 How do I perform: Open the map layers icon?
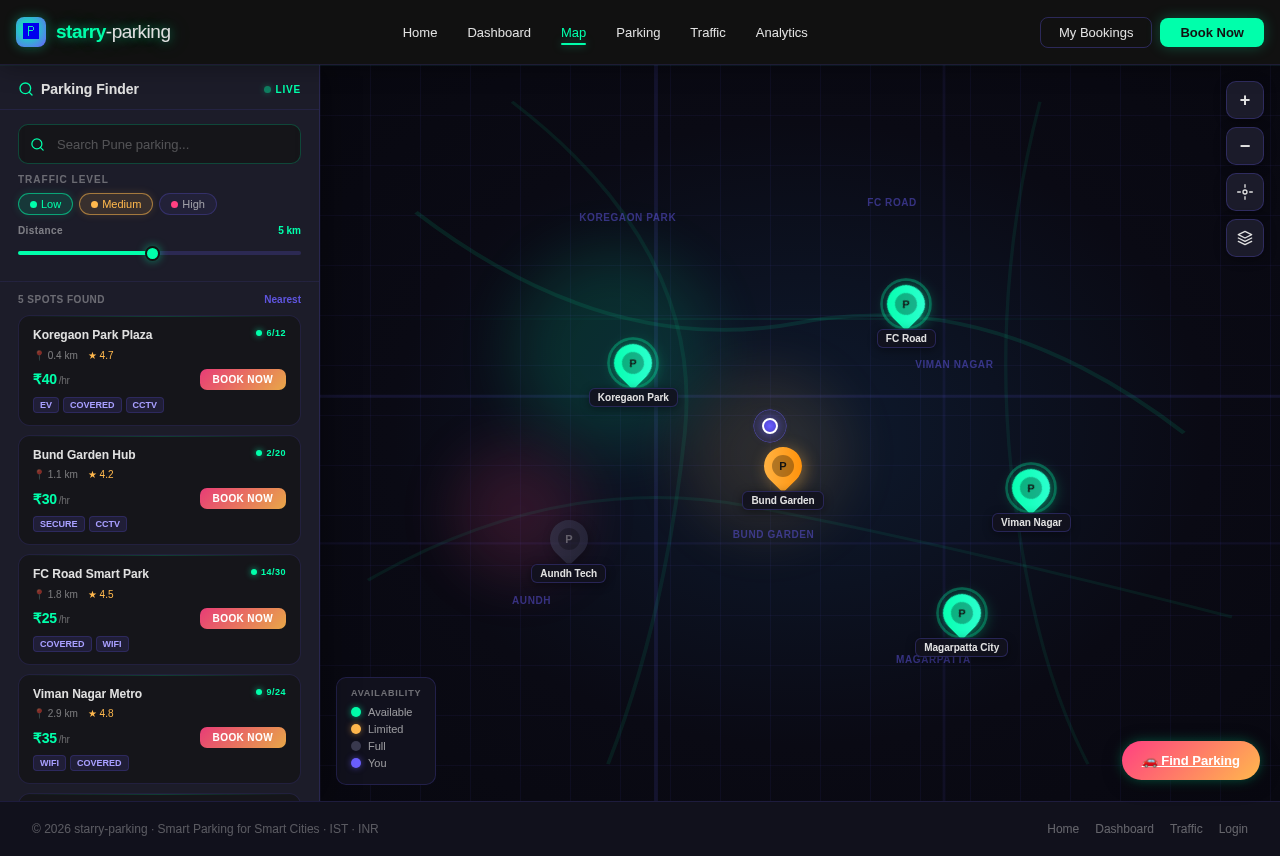1245,238
